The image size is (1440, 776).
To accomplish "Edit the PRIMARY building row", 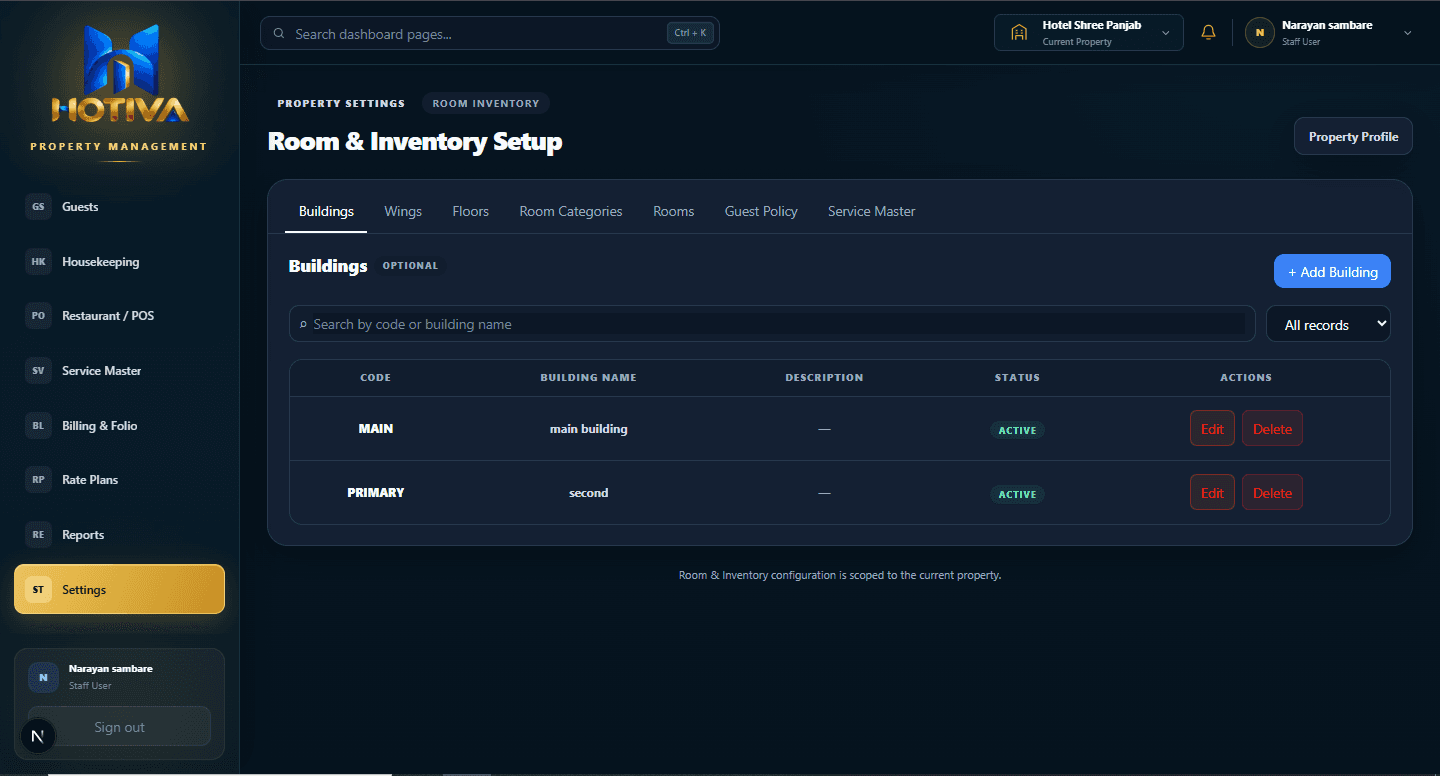I will click(1212, 492).
